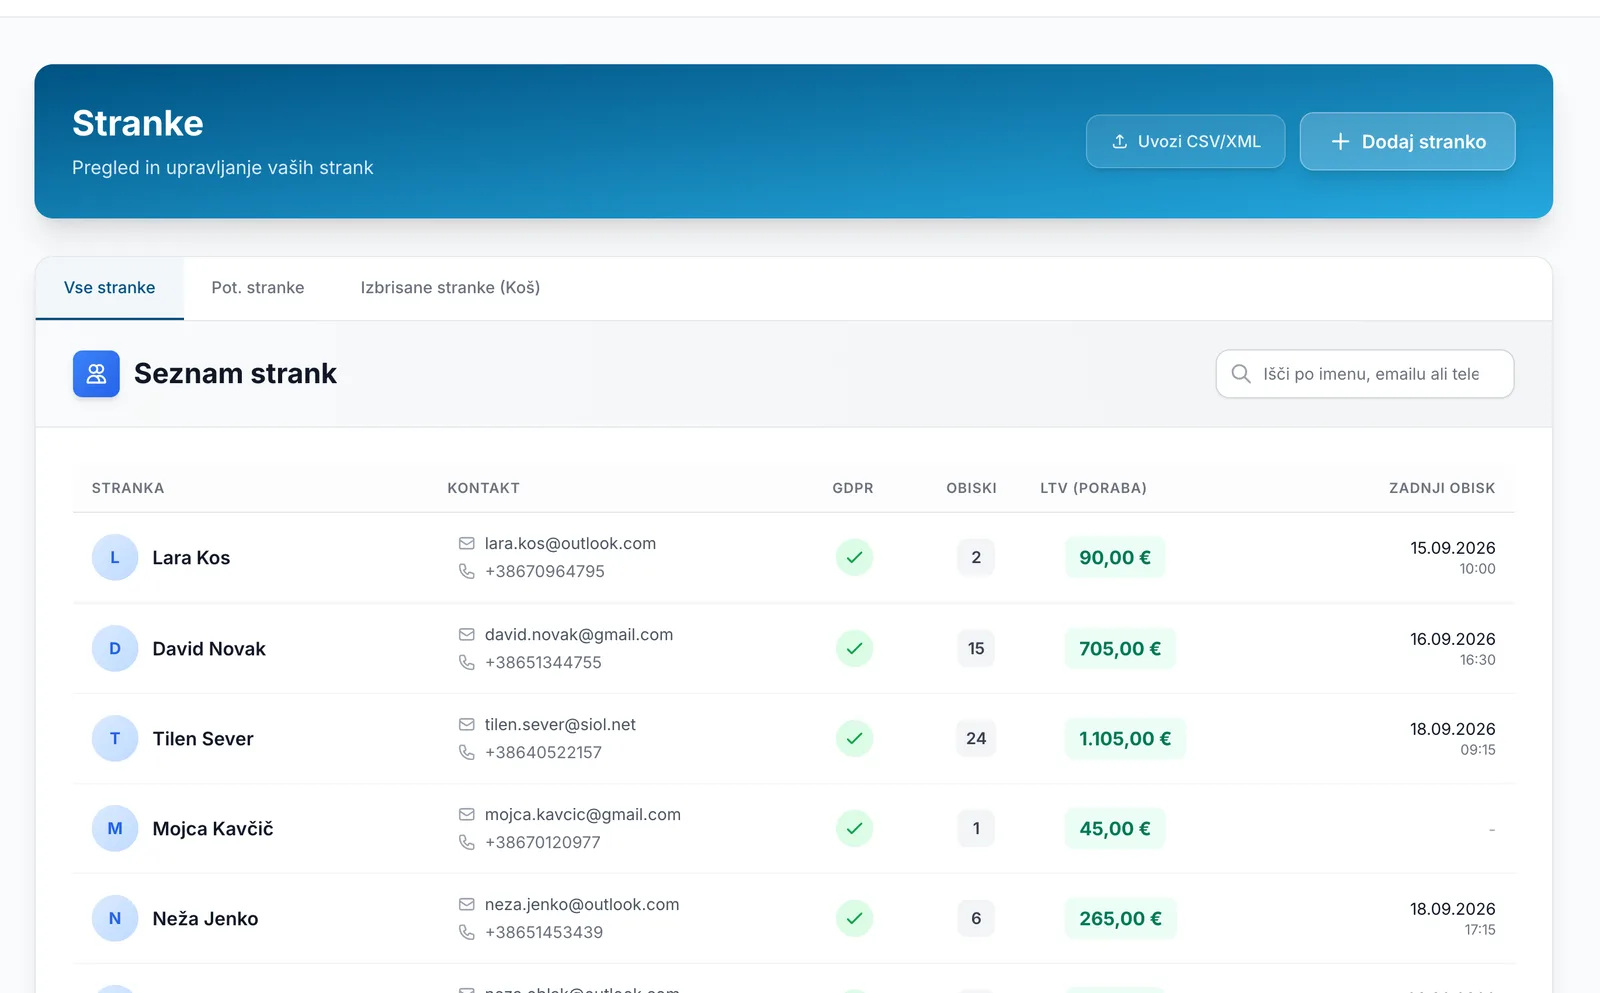Click Lara Kos GDPR checkmark icon
1600x993 pixels.
(854, 557)
